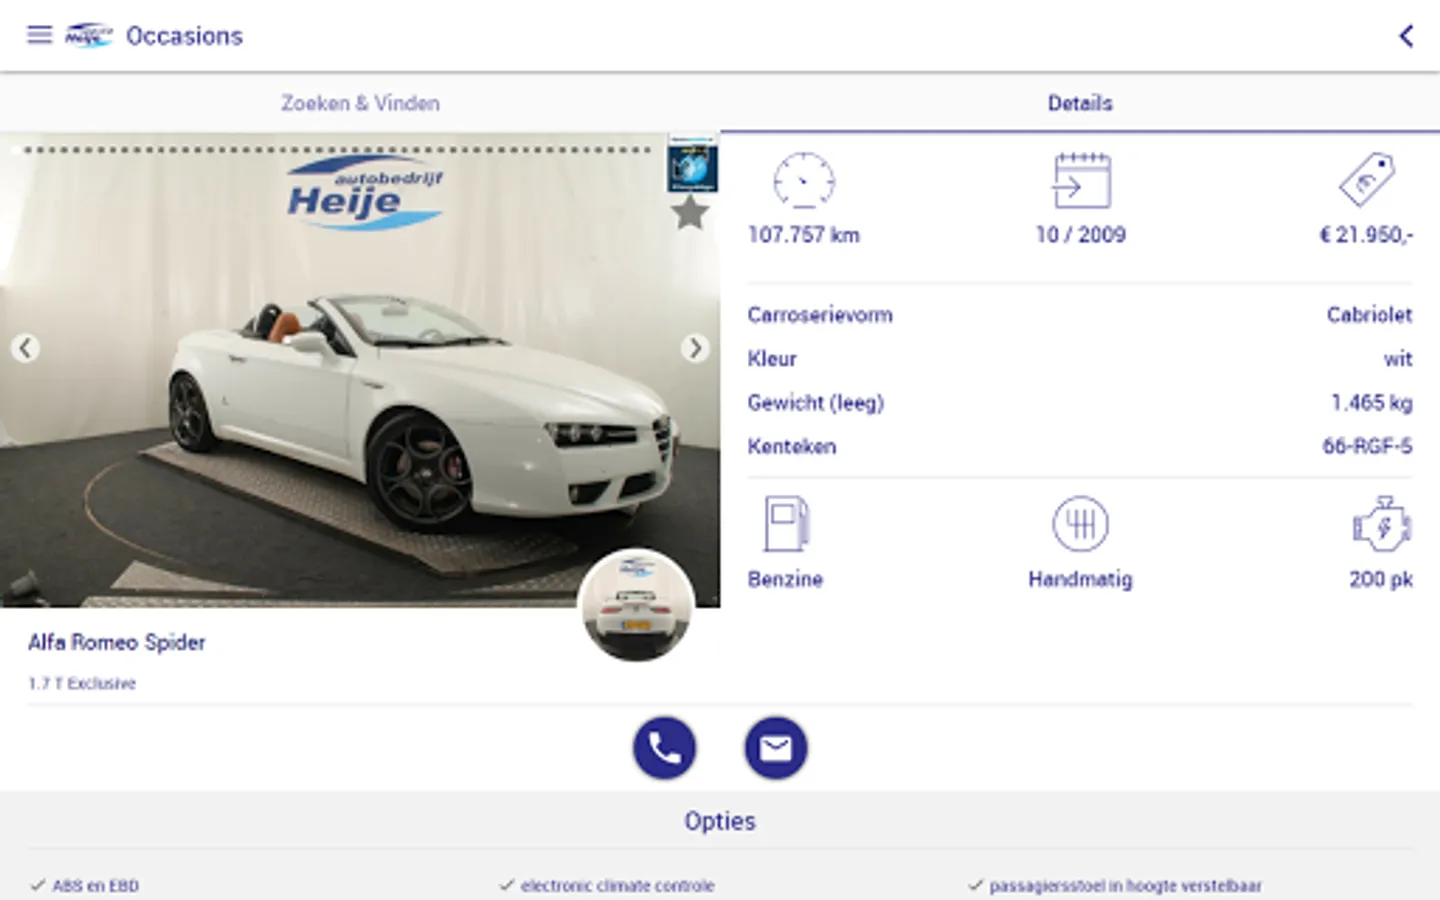Tap the Autobedrijf Heije logo in header

pyautogui.click(x=89, y=36)
